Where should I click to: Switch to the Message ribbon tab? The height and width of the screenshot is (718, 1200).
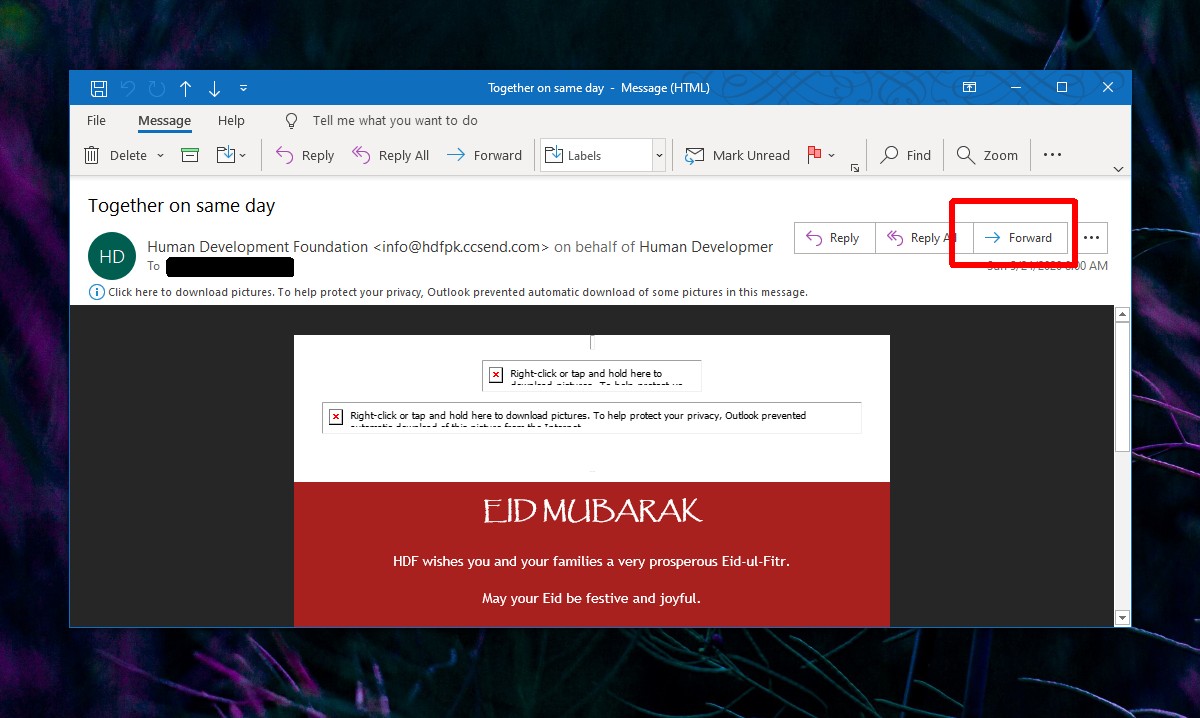[163, 120]
